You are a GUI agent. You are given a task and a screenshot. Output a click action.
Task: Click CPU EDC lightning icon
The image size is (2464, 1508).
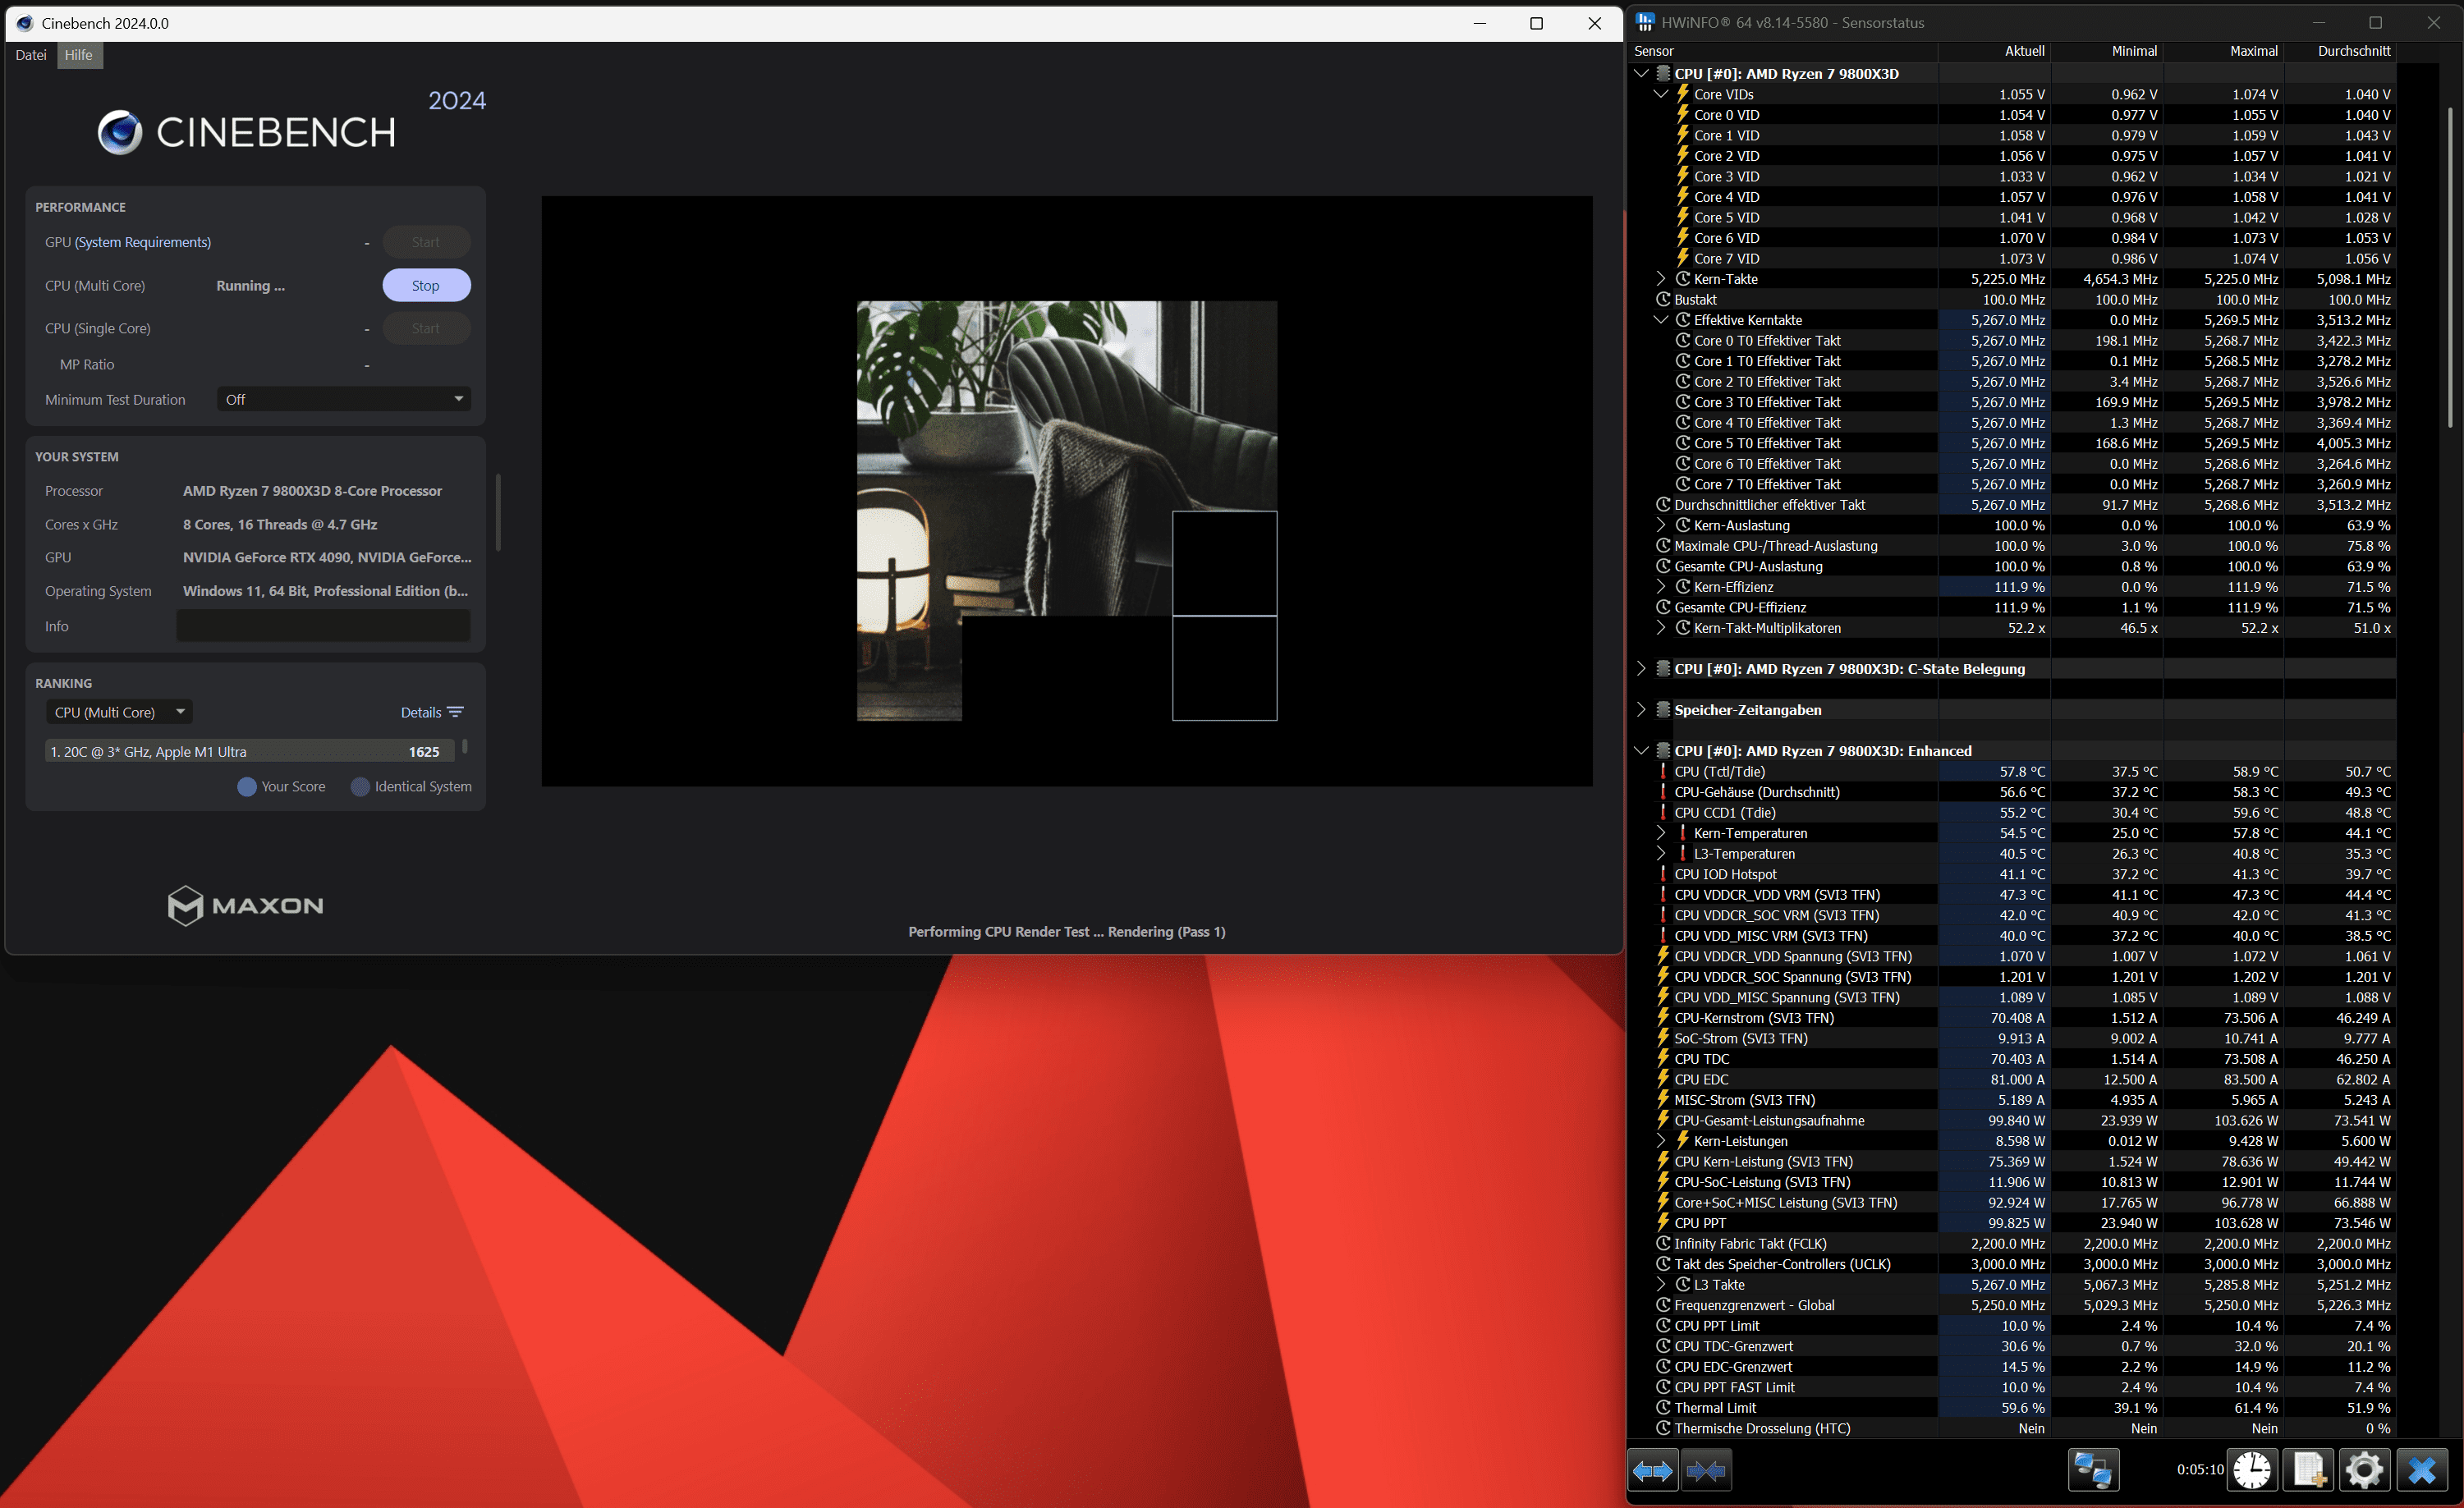1663,1079
